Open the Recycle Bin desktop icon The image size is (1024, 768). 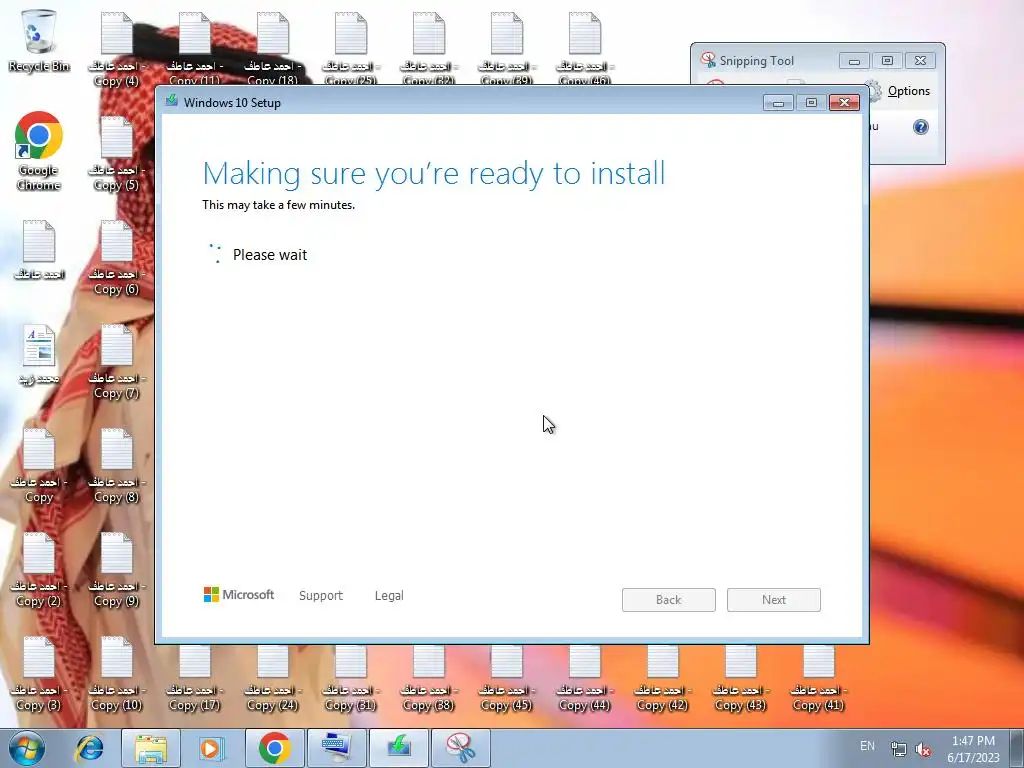[39, 40]
